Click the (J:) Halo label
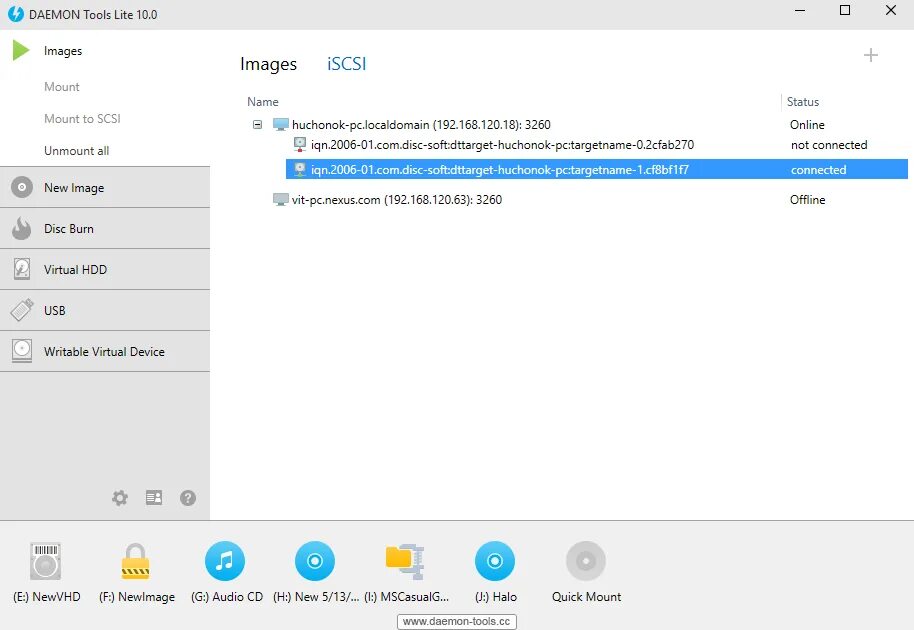 495,597
